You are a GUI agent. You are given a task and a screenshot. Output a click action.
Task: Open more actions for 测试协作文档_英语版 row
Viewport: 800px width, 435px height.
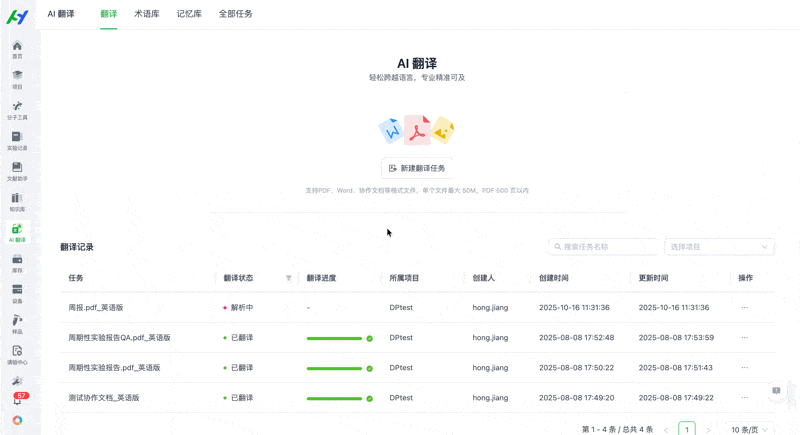pos(744,398)
